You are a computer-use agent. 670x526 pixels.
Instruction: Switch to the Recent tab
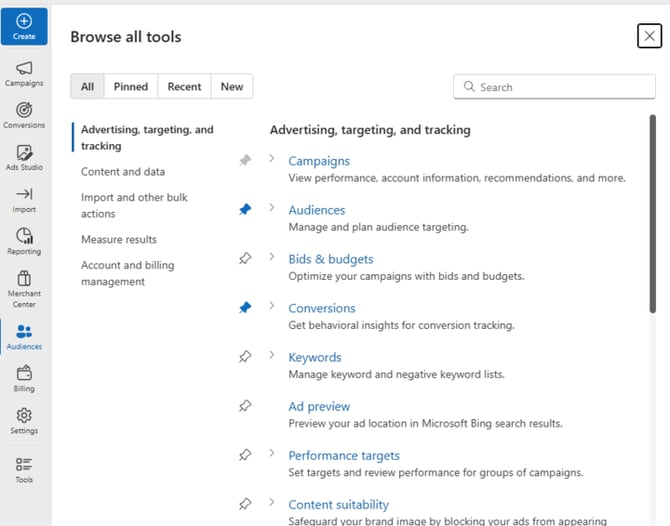click(x=184, y=87)
